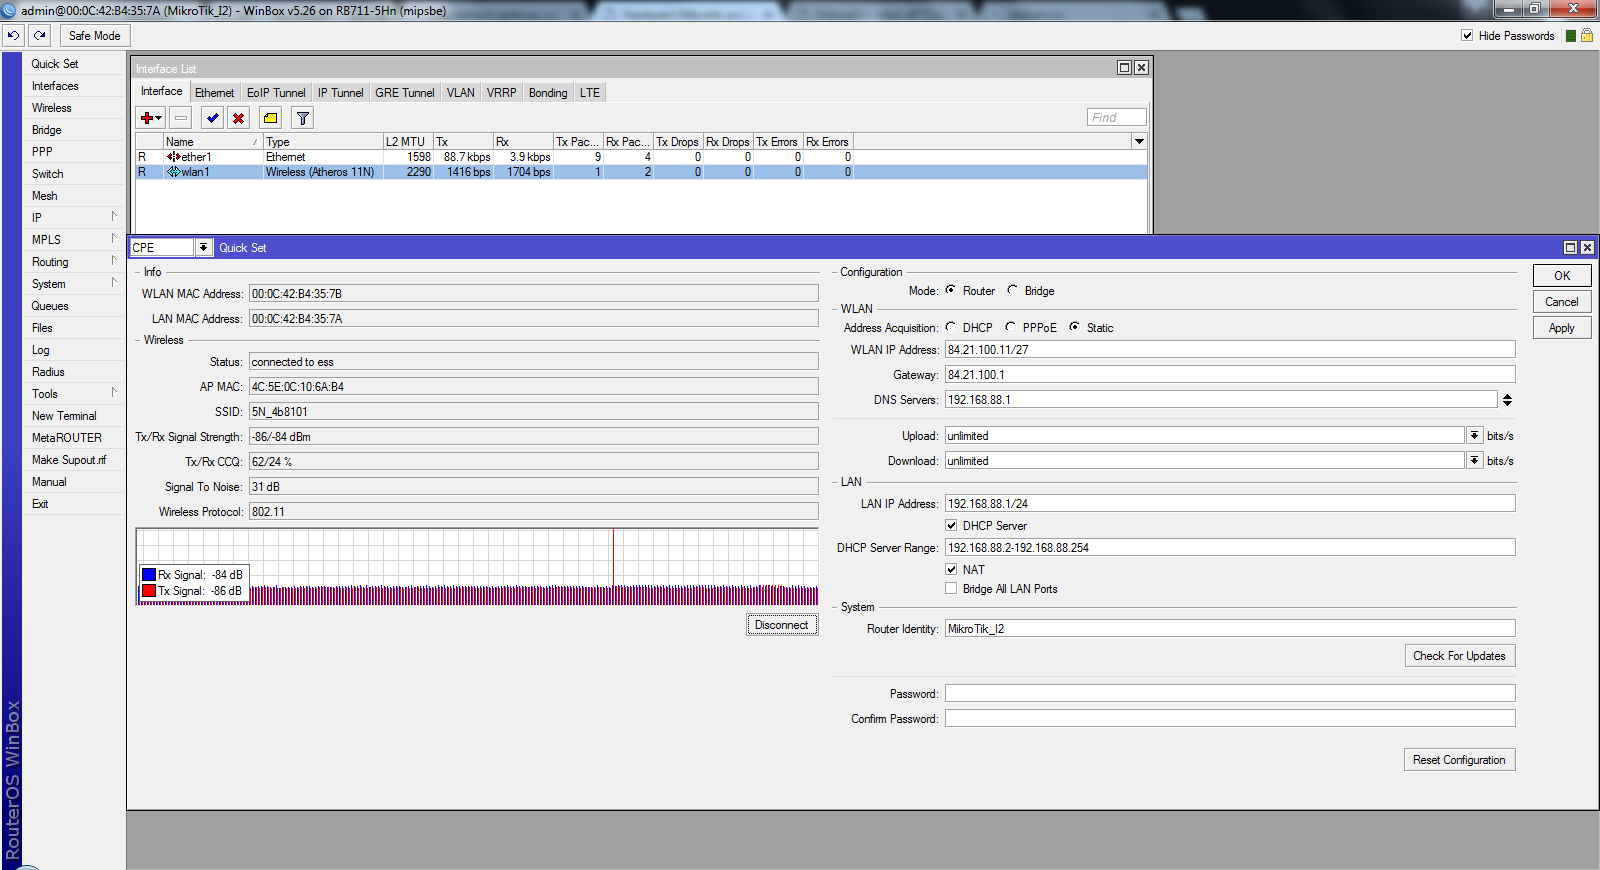Switch to the GRE Tunnel tab
The image size is (1600, 870).
click(405, 92)
